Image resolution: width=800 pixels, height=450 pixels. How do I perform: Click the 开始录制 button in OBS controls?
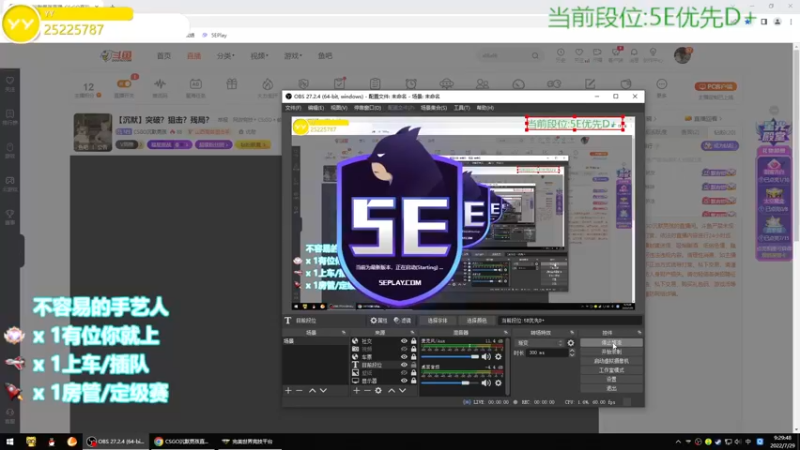pos(611,352)
